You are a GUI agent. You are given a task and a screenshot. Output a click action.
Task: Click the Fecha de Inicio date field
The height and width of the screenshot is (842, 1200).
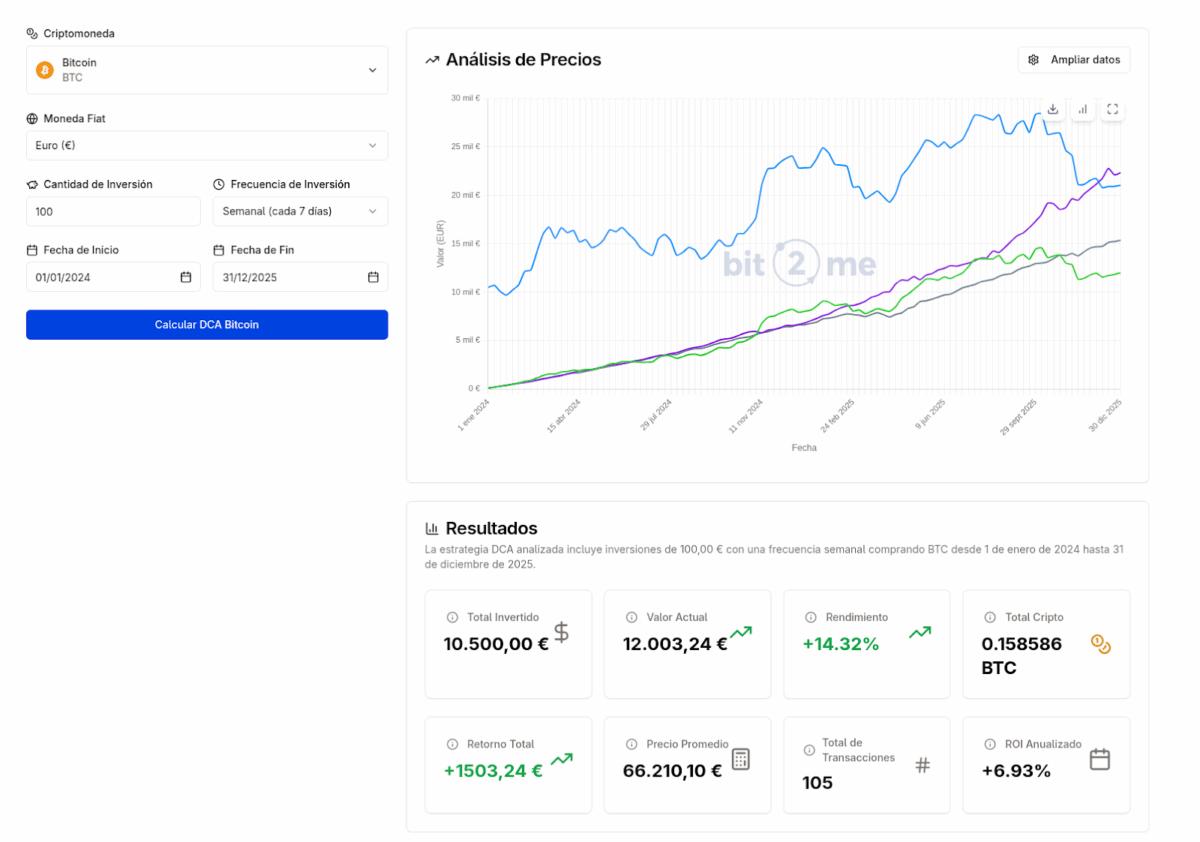(100, 277)
